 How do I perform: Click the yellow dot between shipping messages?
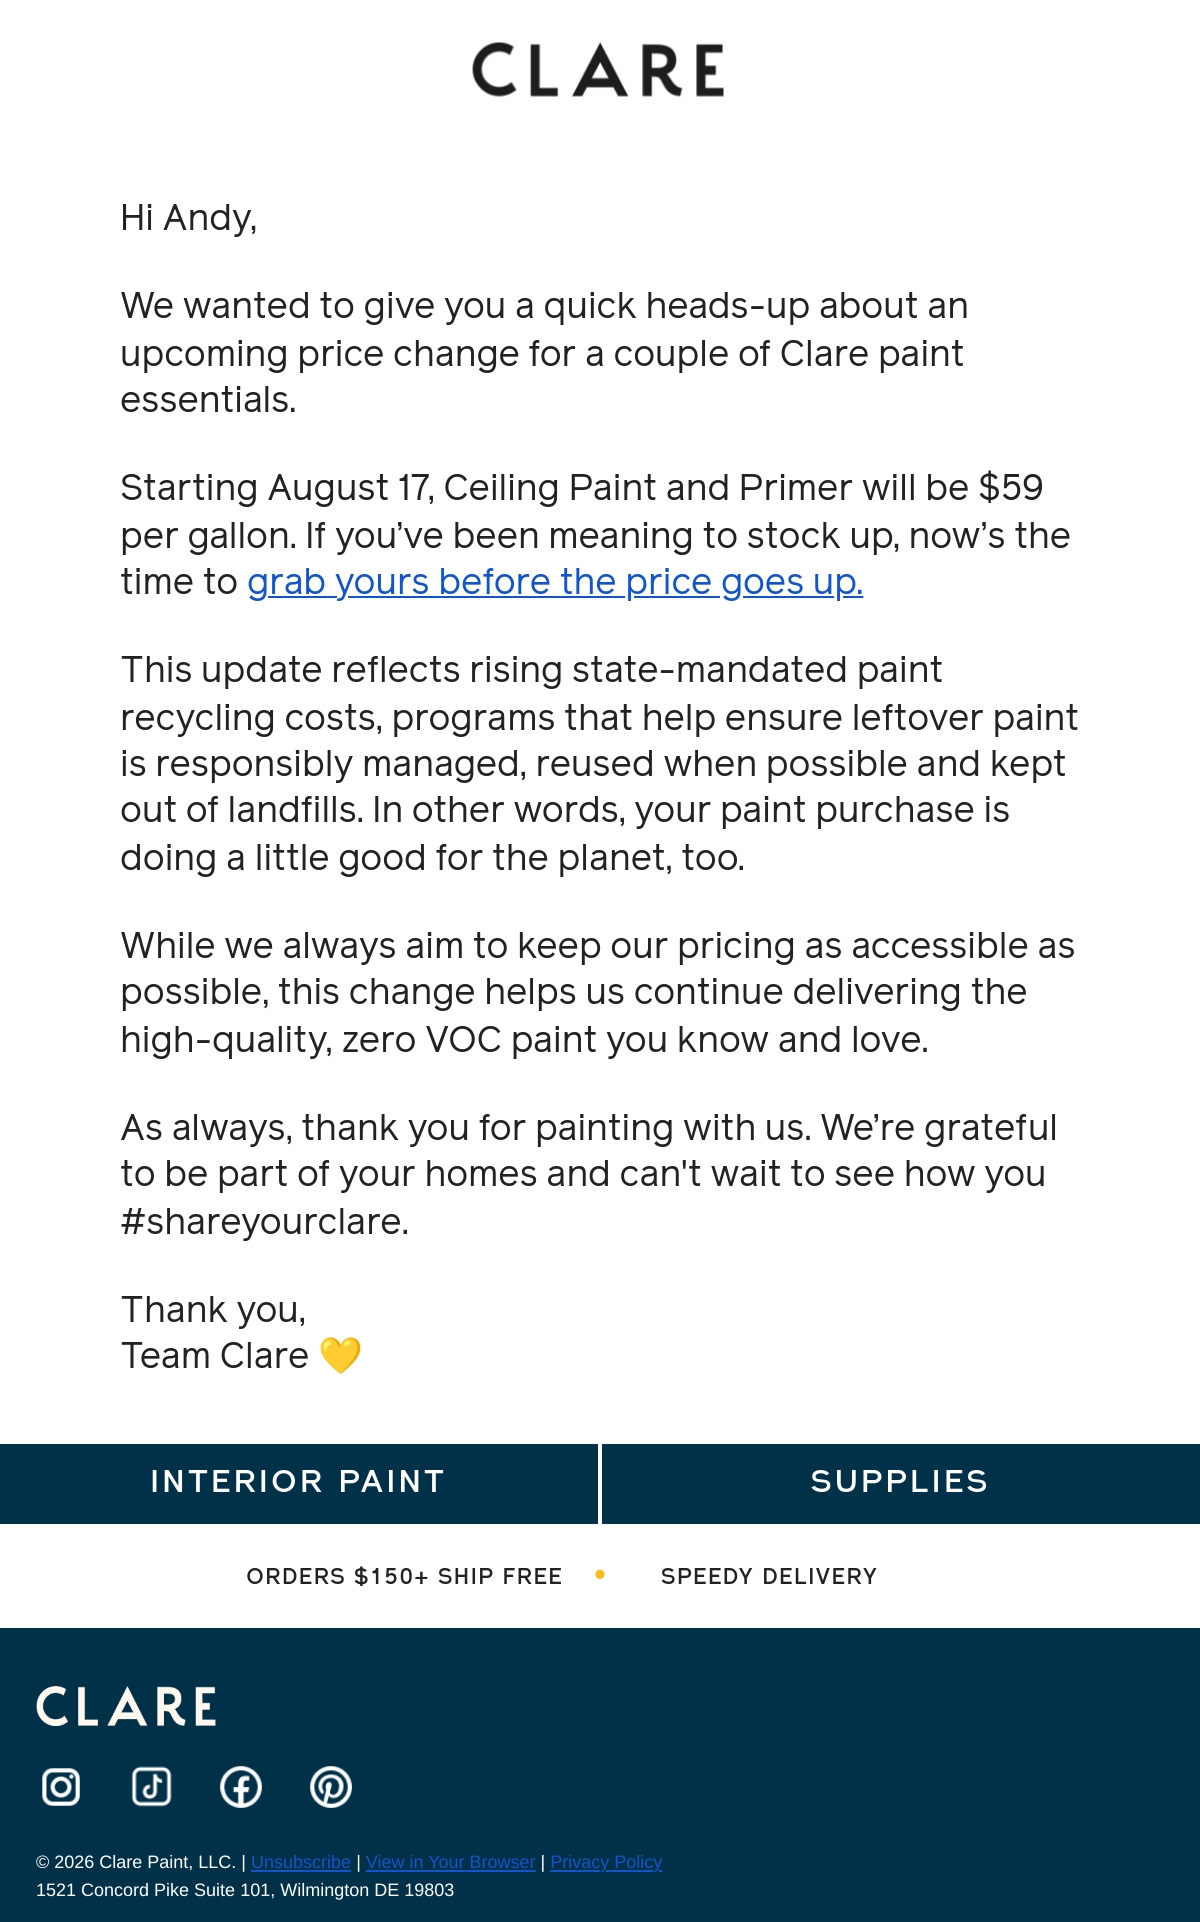coord(600,1574)
